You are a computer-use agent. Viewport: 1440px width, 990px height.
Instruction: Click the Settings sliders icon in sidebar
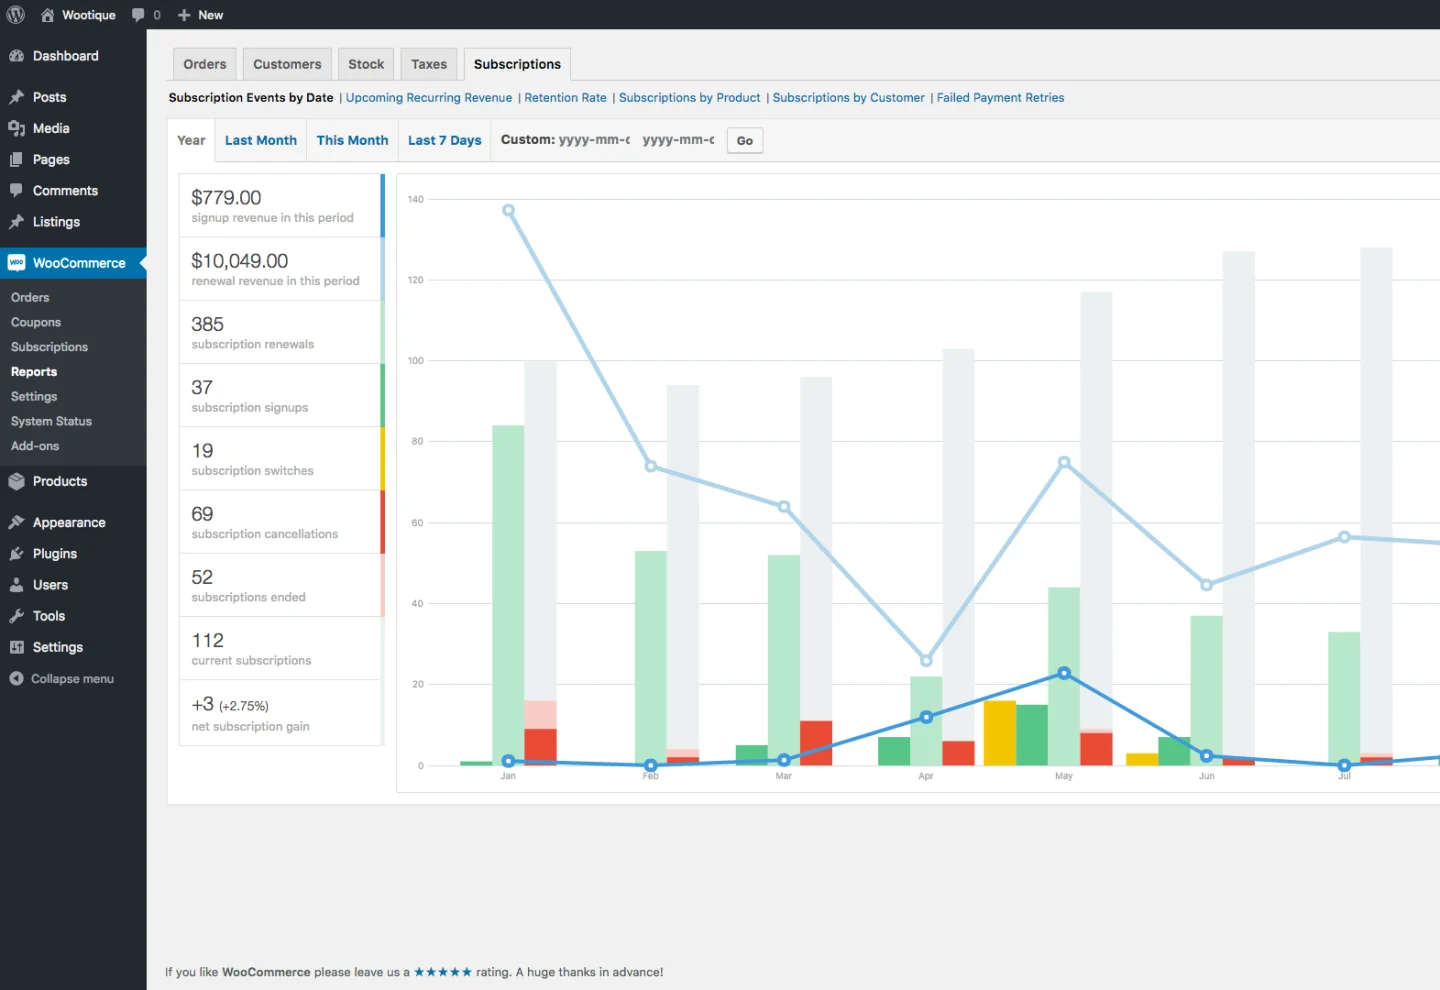[x=16, y=647]
